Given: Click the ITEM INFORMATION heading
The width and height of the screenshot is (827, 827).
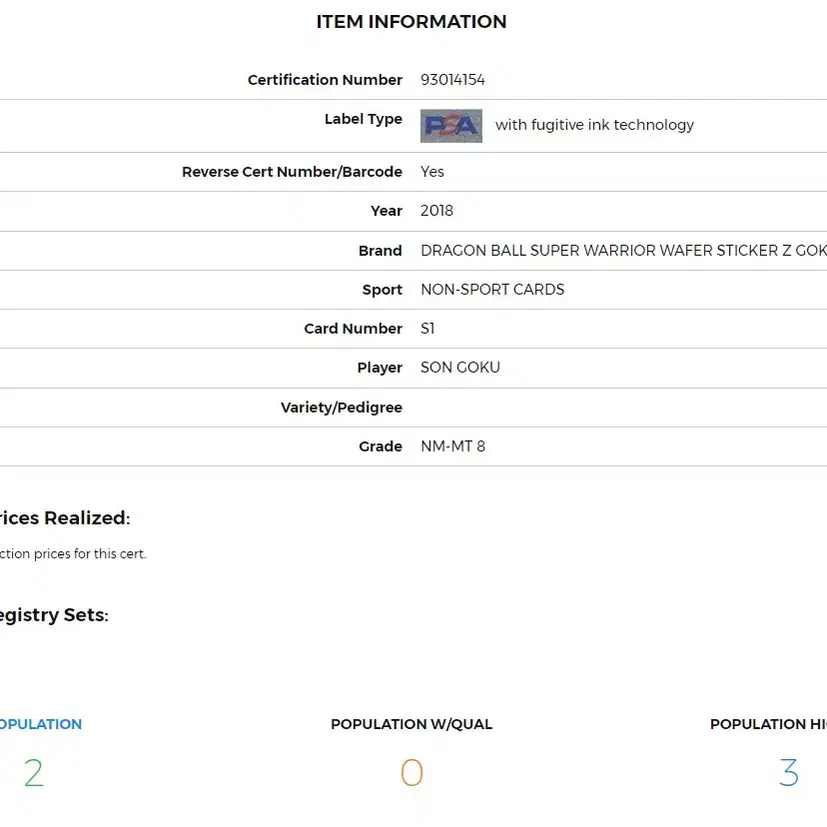Looking at the screenshot, I should 411,22.
